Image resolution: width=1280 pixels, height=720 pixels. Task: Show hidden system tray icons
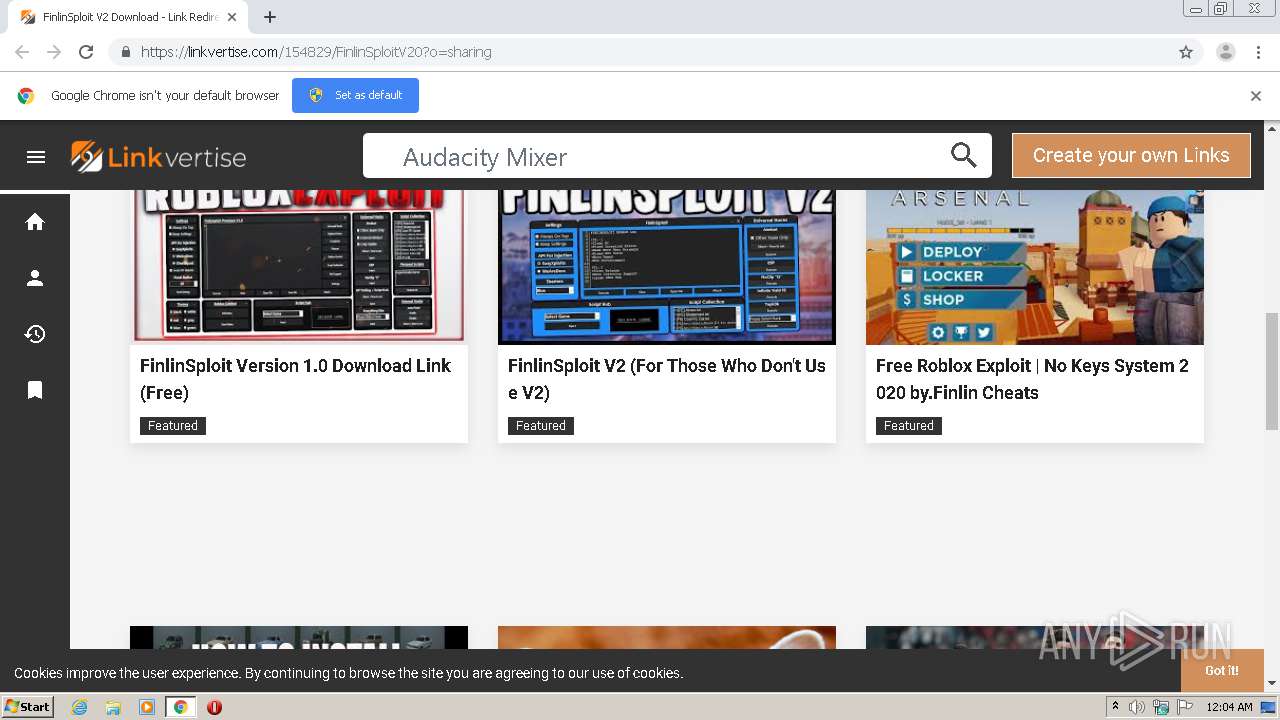pyautogui.click(x=1115, y=707)
